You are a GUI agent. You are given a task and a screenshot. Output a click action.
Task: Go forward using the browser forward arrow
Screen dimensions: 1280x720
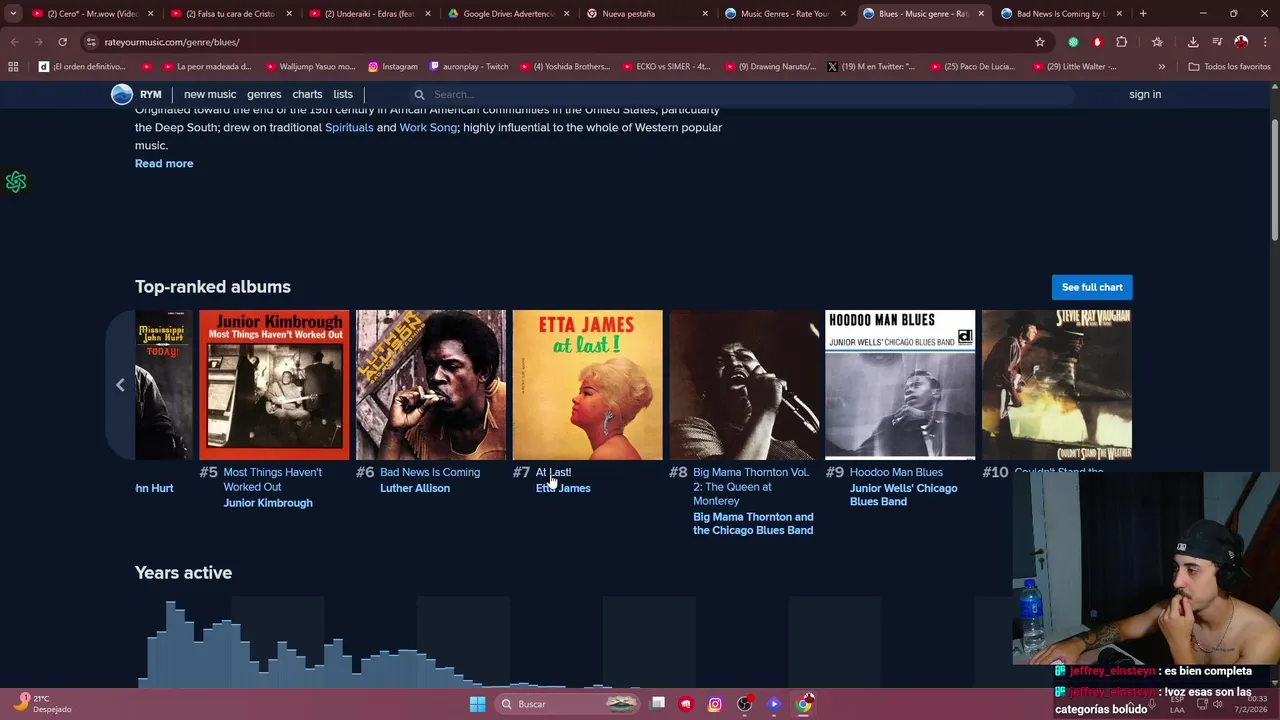click(x=38, y=42)
